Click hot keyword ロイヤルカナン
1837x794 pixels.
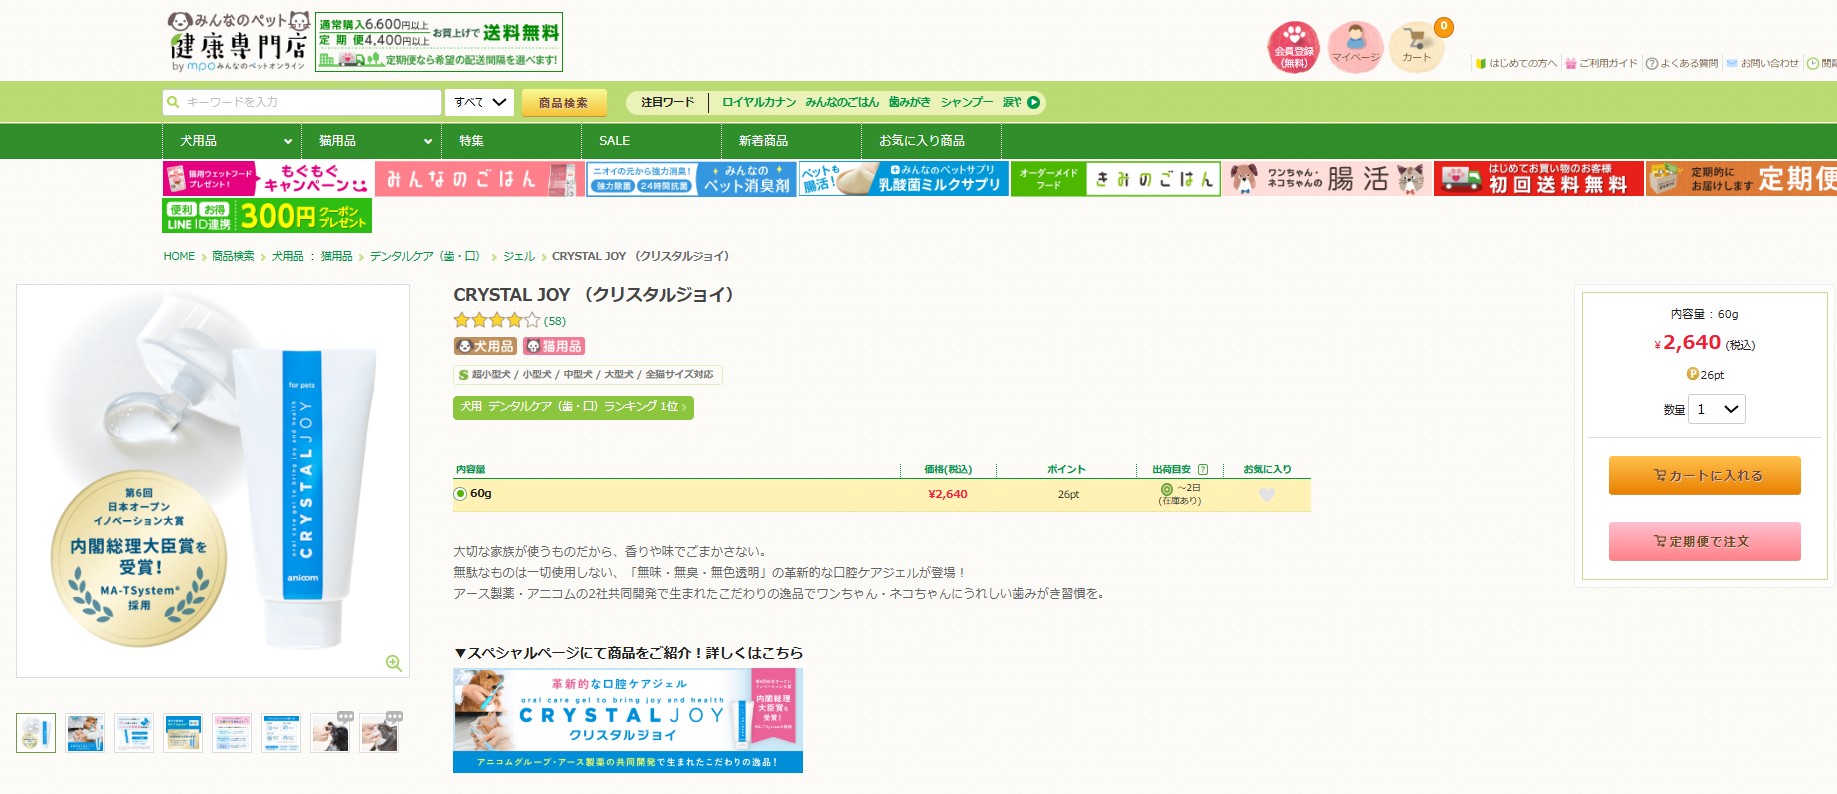[x=759, y=102]
